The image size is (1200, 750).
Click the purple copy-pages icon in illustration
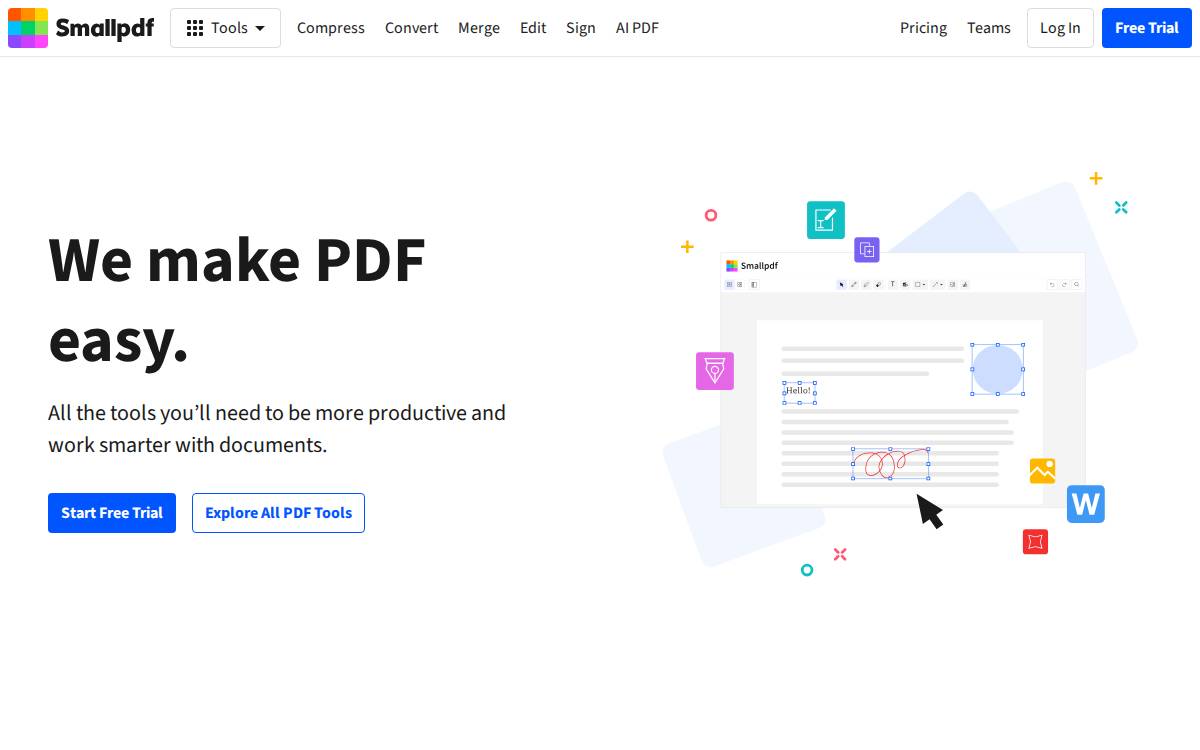[867, 250]
